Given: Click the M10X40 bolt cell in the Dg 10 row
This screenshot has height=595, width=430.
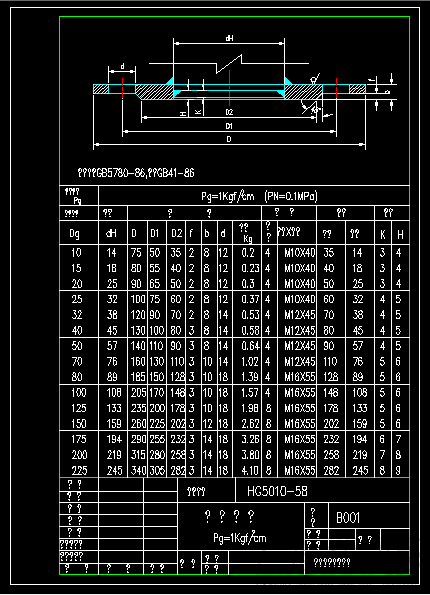Looking at the screenshot, I should (300, 253).
